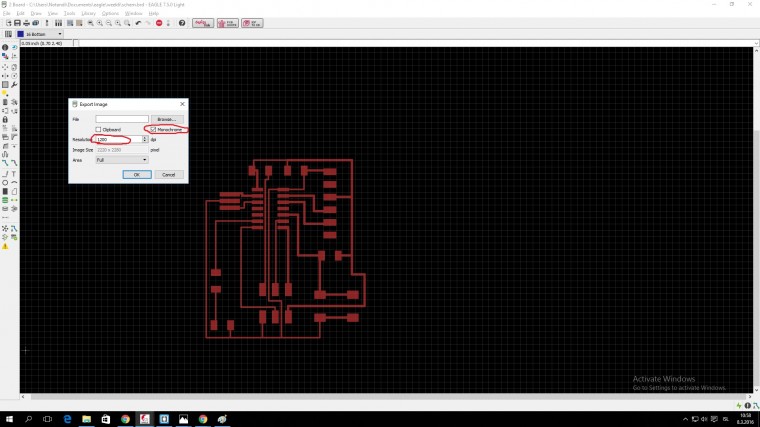760x427 pixels.
Task: Select the Group tool in left toolbar
Action: [x=5, y=85]
